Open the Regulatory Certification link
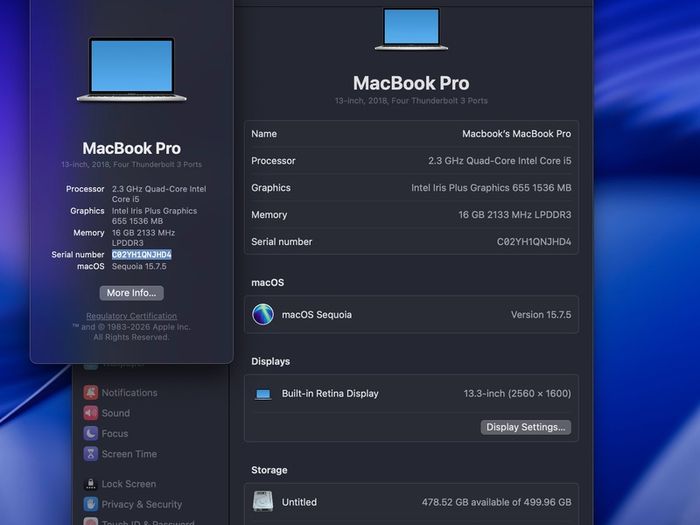Image resolution: width=700 pixels, height=525 pixels. tap(131, 316)
